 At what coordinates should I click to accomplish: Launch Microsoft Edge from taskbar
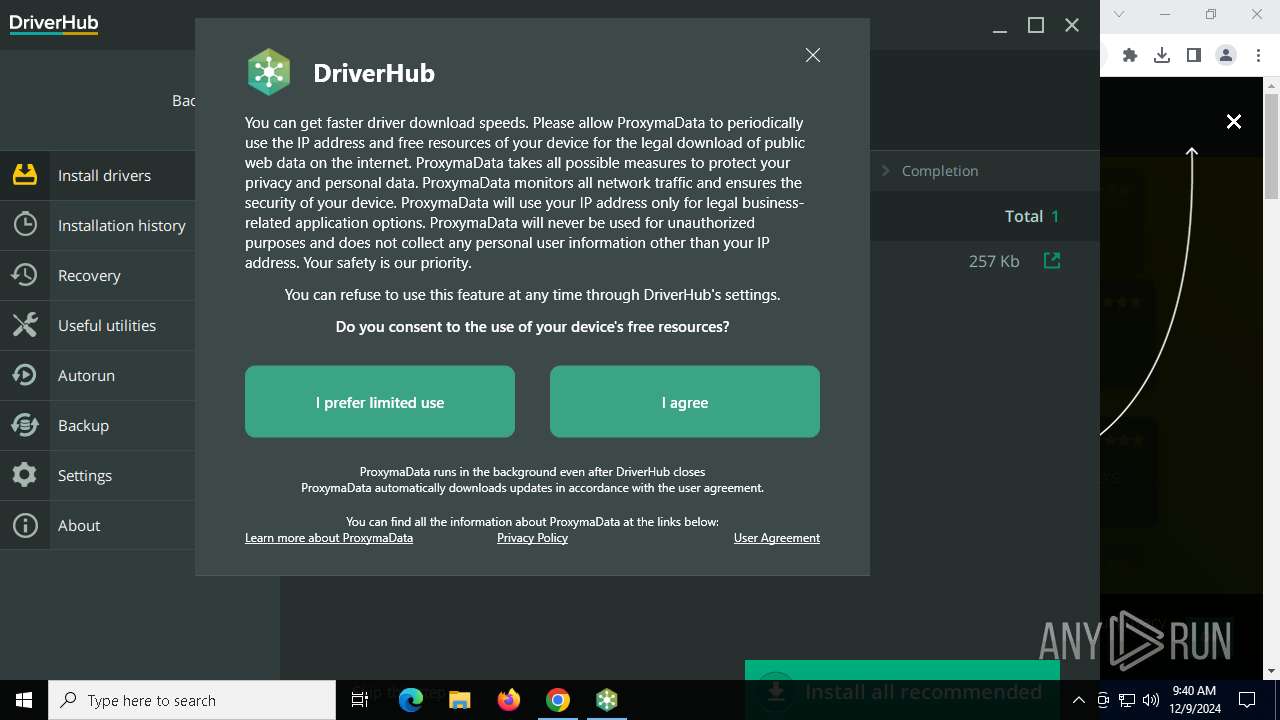point(411,700)
